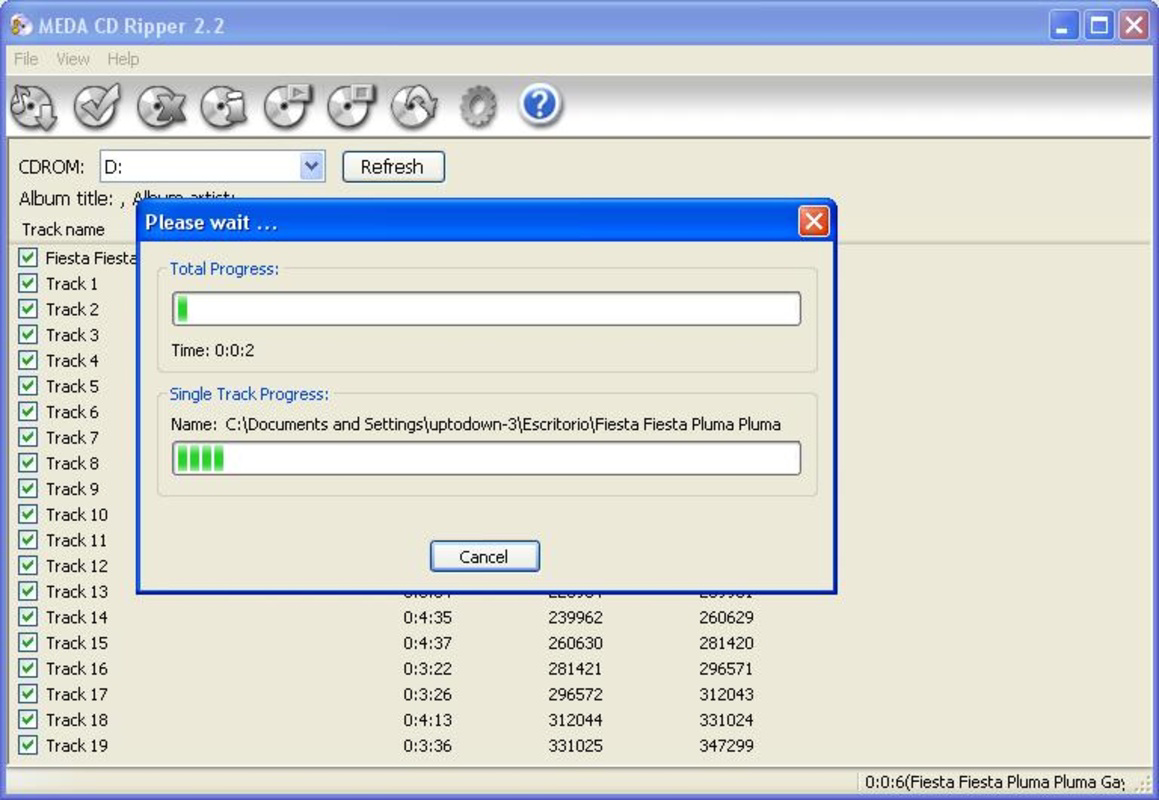Viewport: 1159px width, 800px height.
Task: Eject the disc with the arrow disc icon
Action: point(415,105)
